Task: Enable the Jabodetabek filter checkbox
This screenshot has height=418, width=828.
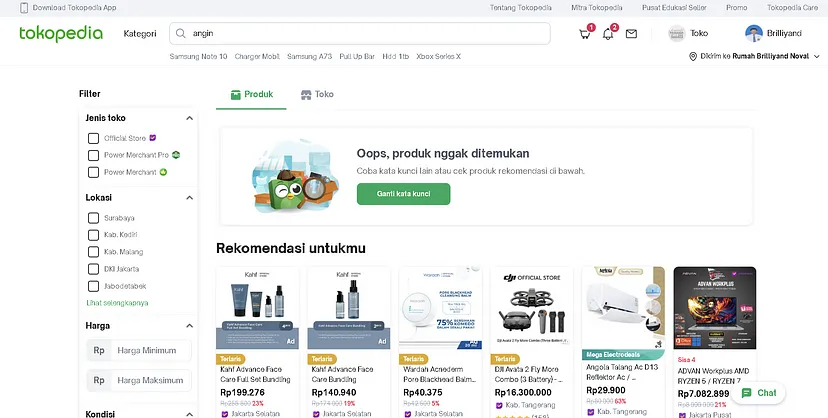Action: 93,286
